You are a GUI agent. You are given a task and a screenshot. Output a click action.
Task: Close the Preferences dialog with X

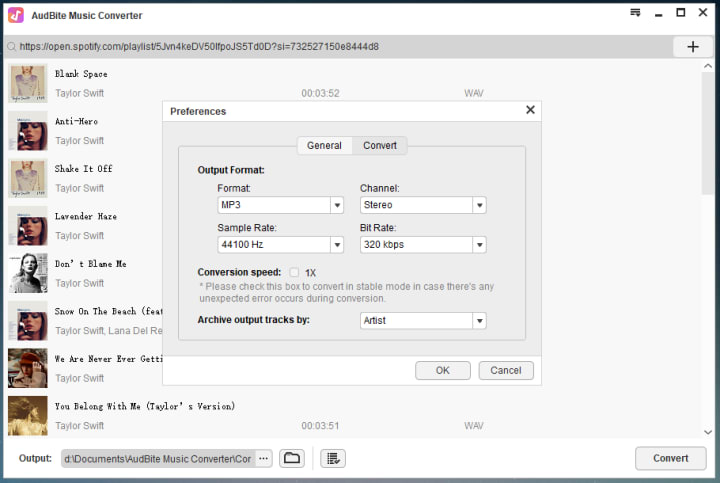tap(530, 110)
